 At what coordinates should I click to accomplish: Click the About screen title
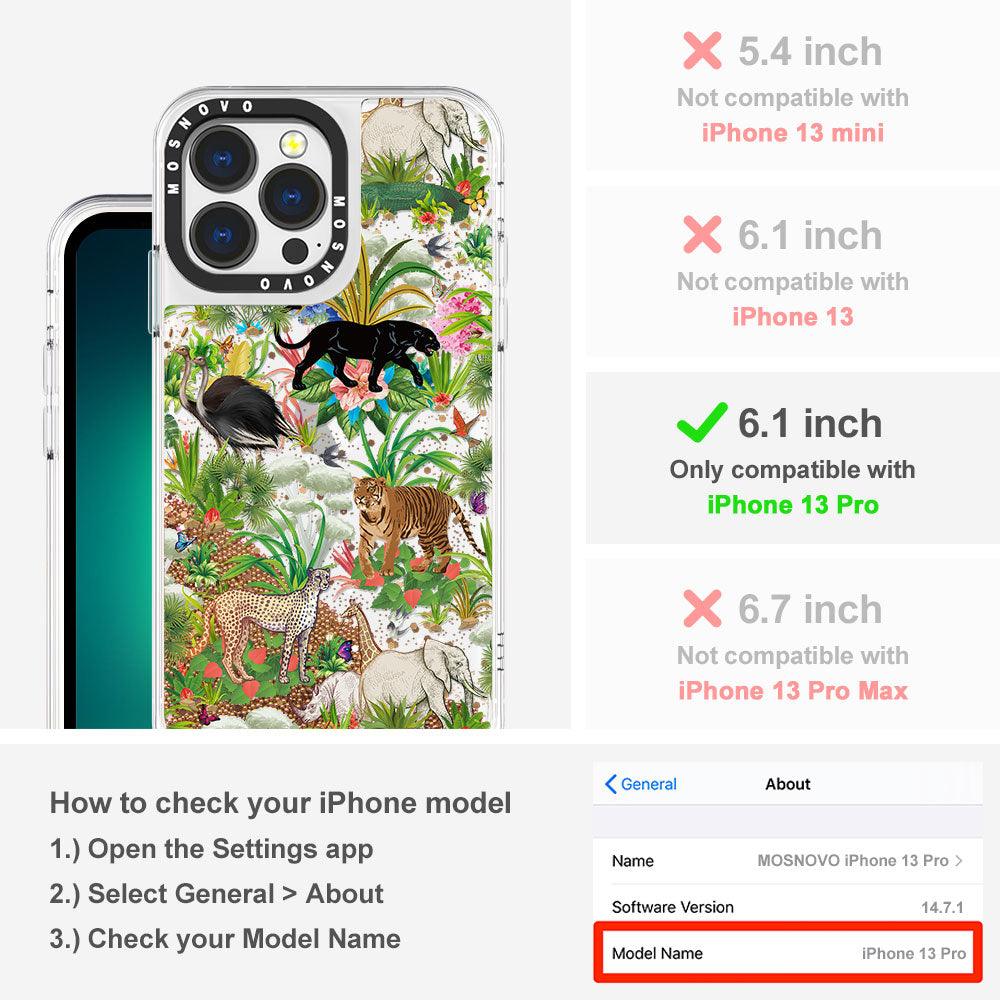coord(788,784)
